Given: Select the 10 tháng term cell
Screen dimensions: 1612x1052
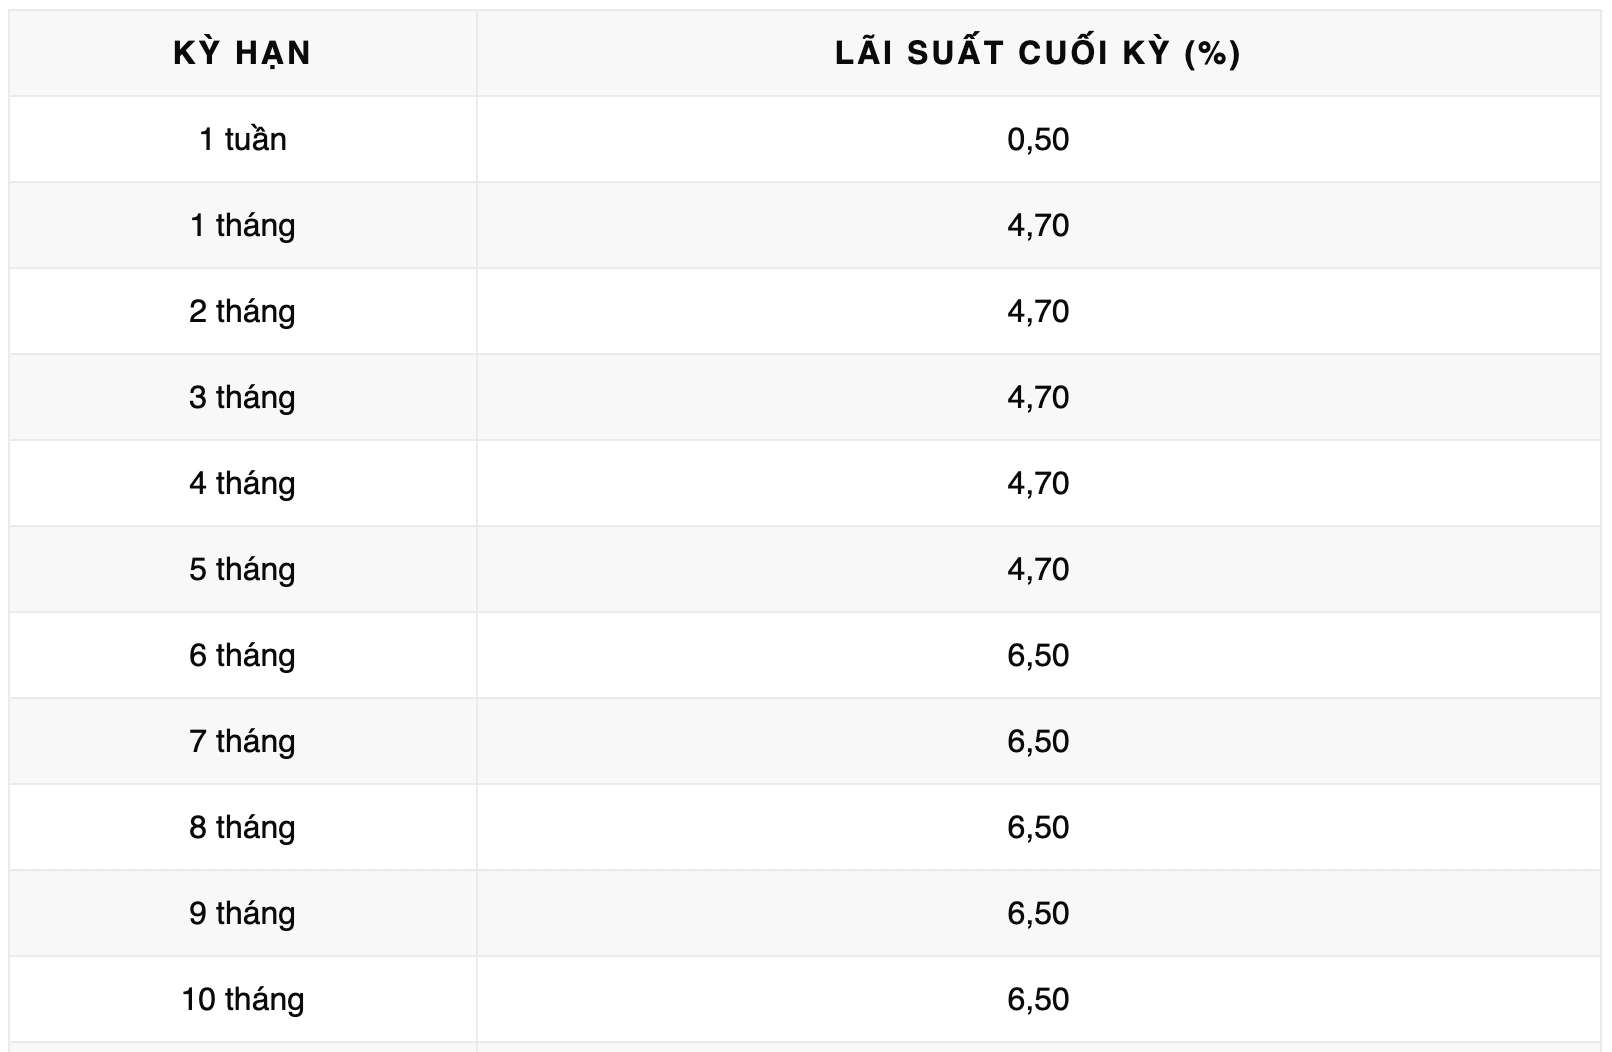Looking at the screenshot, I should tap(242, 999).
